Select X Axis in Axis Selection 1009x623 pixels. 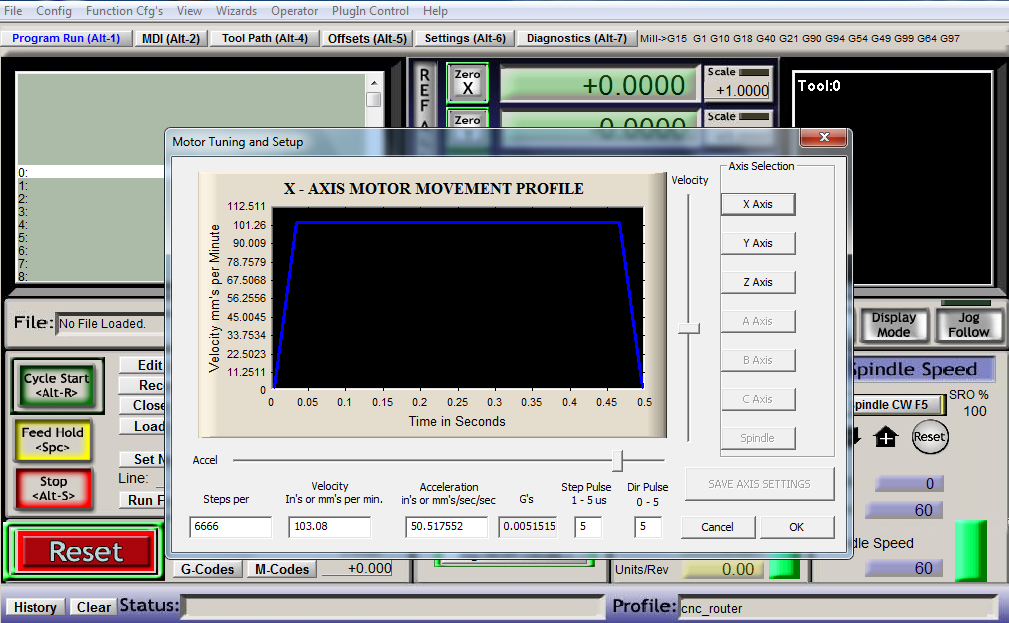tap(757, 204)
